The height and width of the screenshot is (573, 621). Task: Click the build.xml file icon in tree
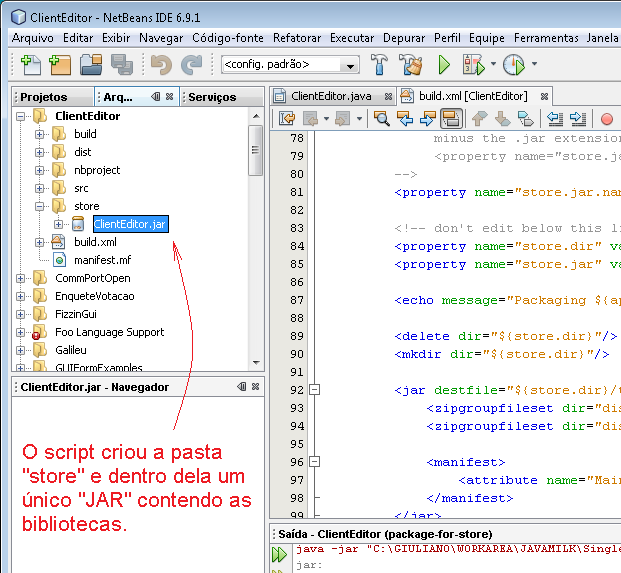pyautogui.click(x=58, y=242)
